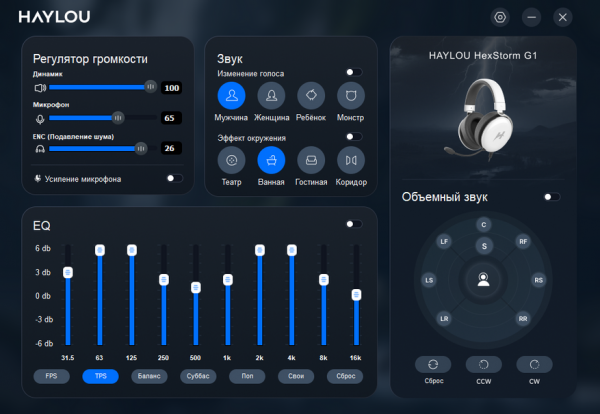Toggle the EQ switch

354,224
